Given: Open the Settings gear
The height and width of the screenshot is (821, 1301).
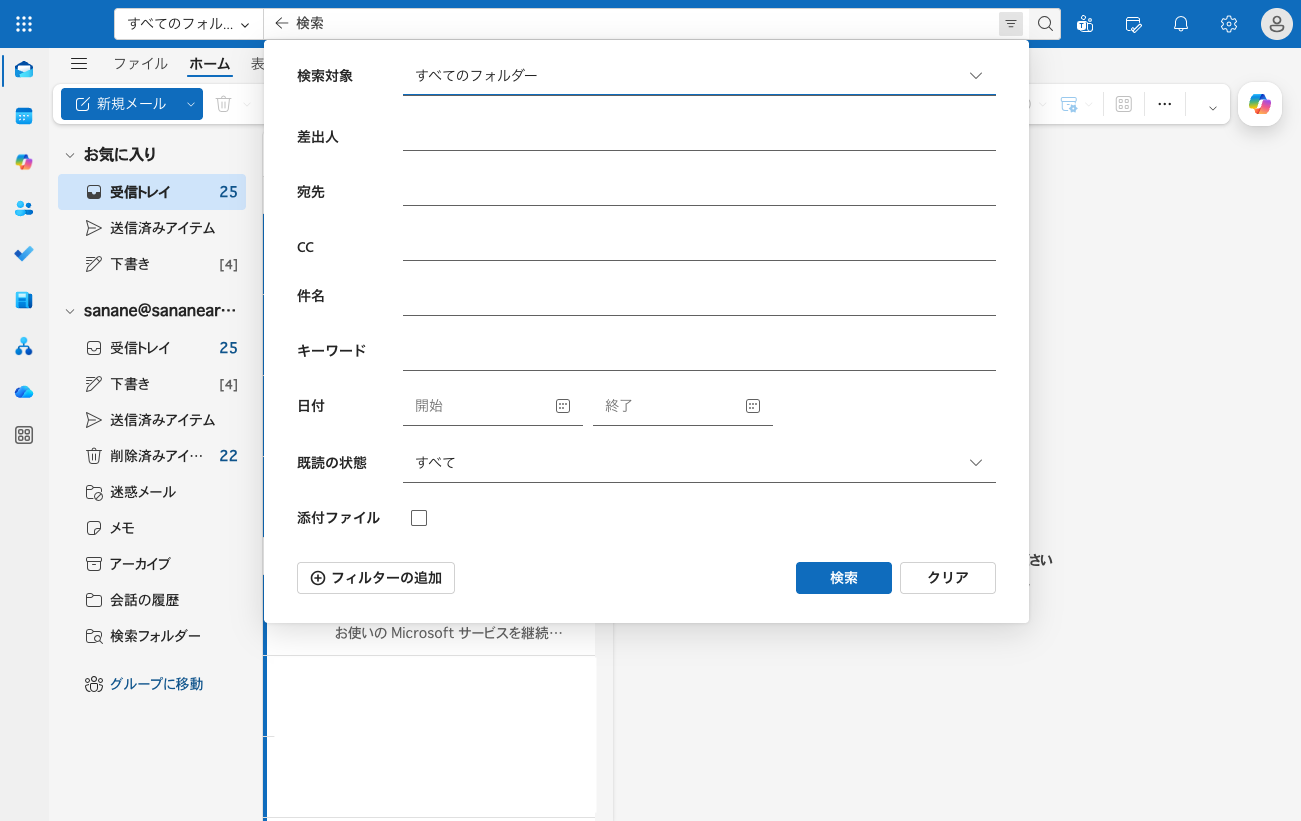Looking at the screenshot, I should pos(1229,24).
